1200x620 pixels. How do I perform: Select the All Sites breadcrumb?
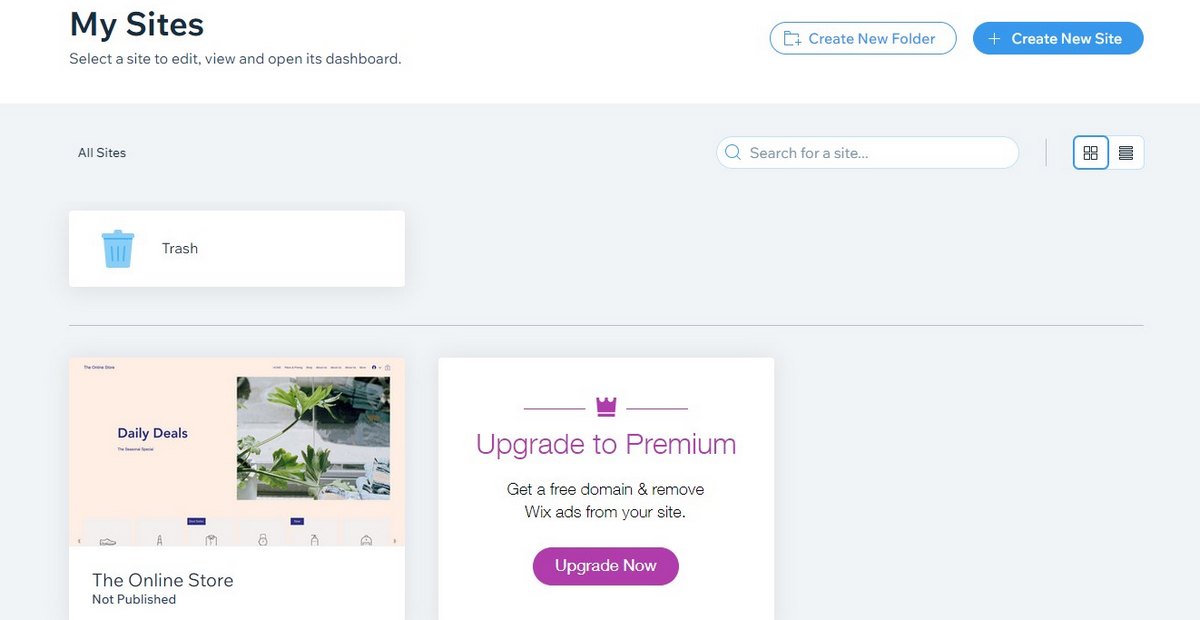[x=102, y=153]
